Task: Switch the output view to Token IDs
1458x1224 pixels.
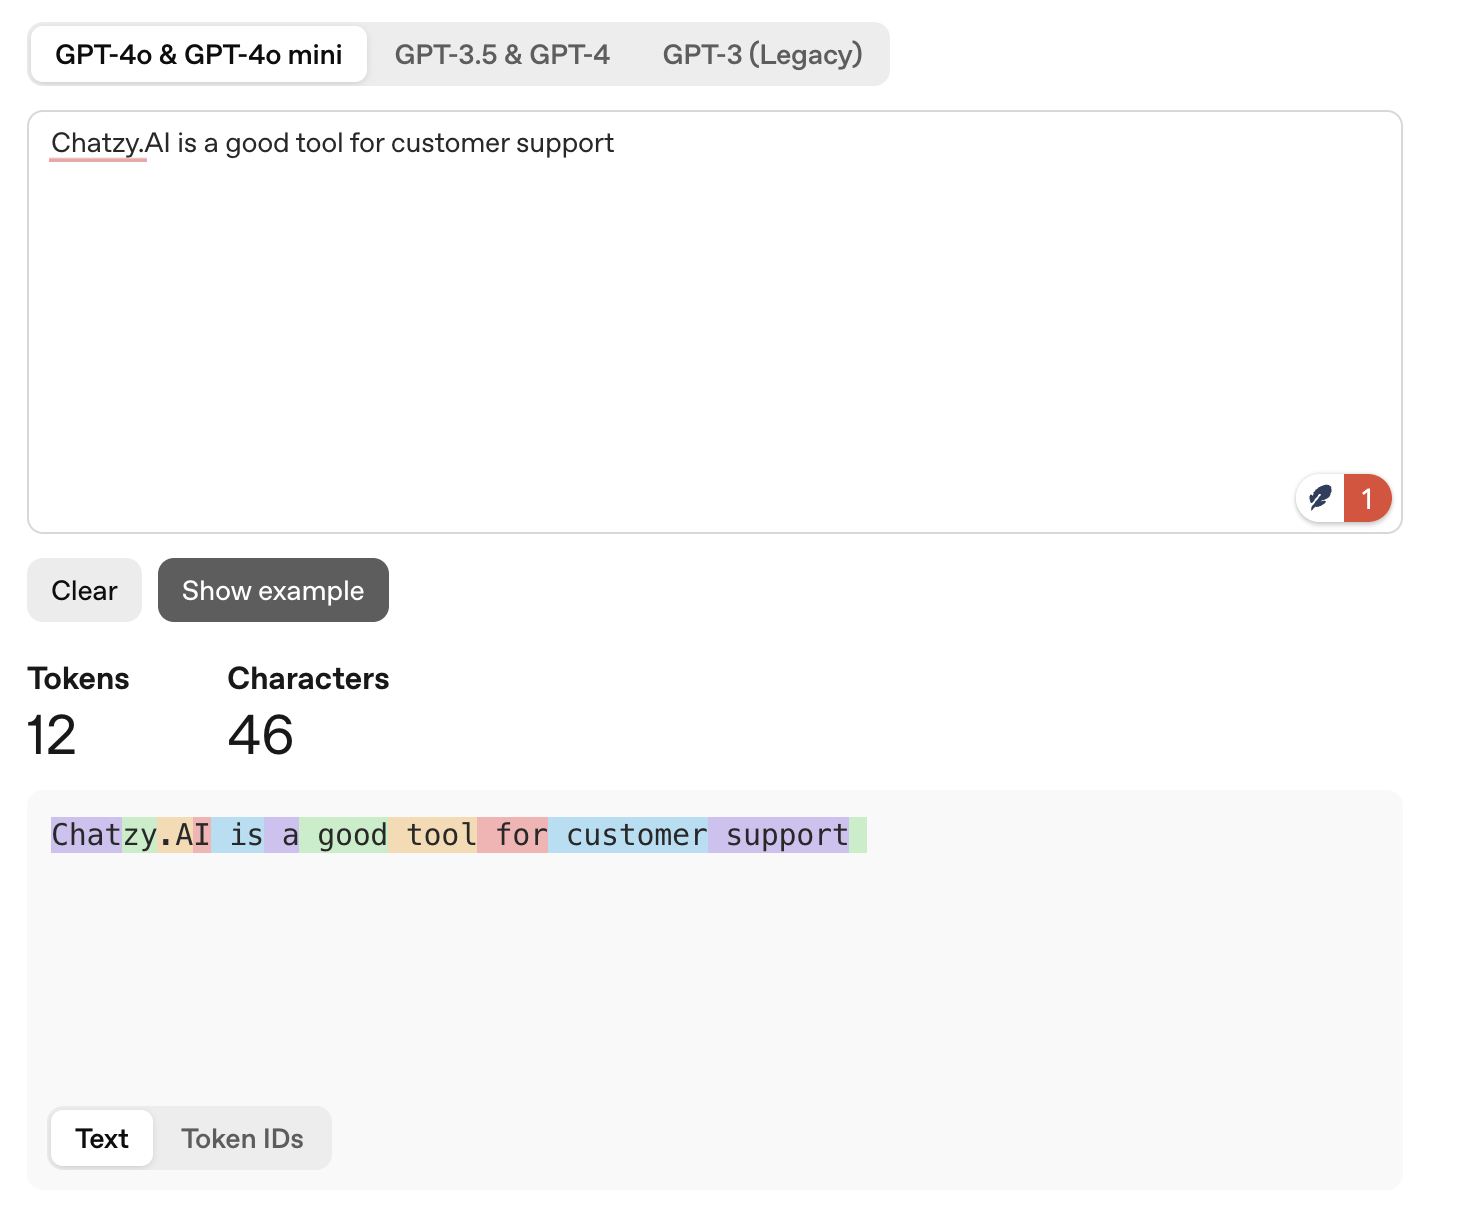Action: 242,1138
